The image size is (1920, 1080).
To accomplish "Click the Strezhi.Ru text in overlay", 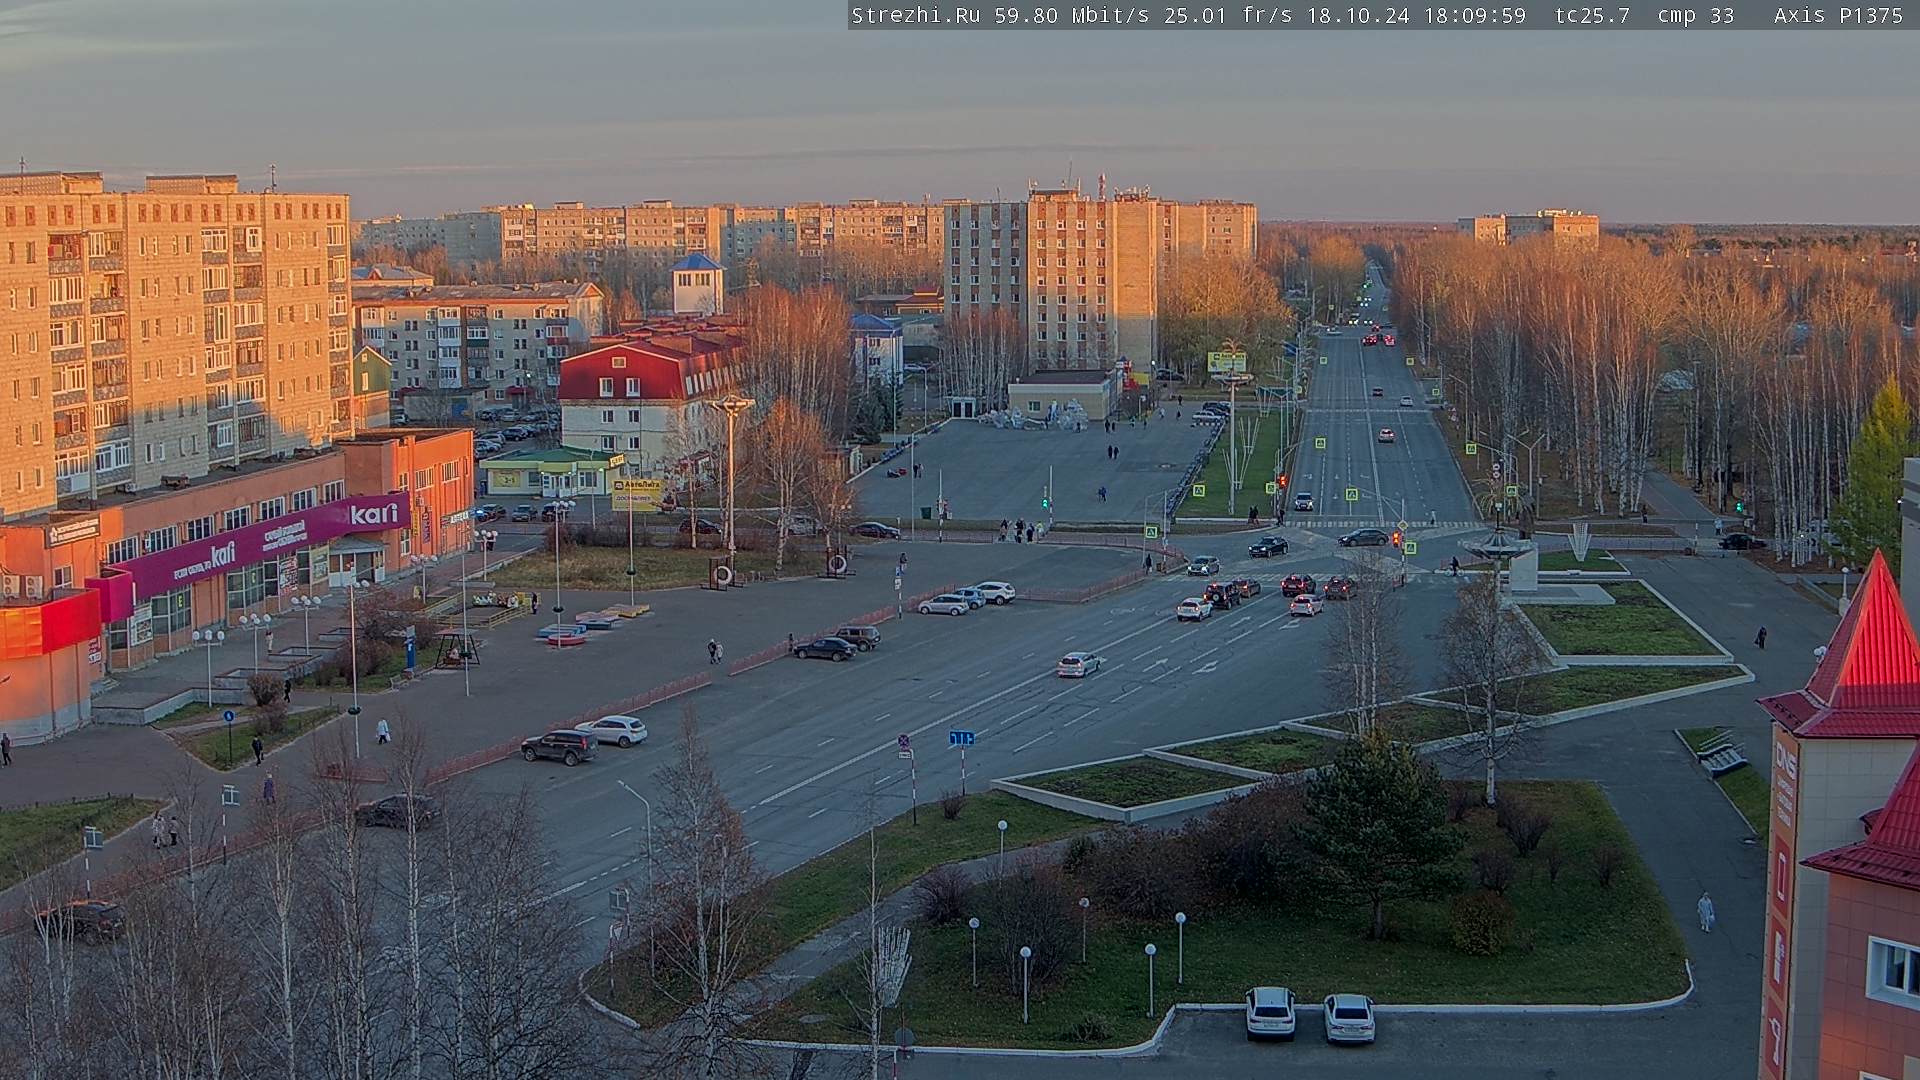I will coord(915,15).
